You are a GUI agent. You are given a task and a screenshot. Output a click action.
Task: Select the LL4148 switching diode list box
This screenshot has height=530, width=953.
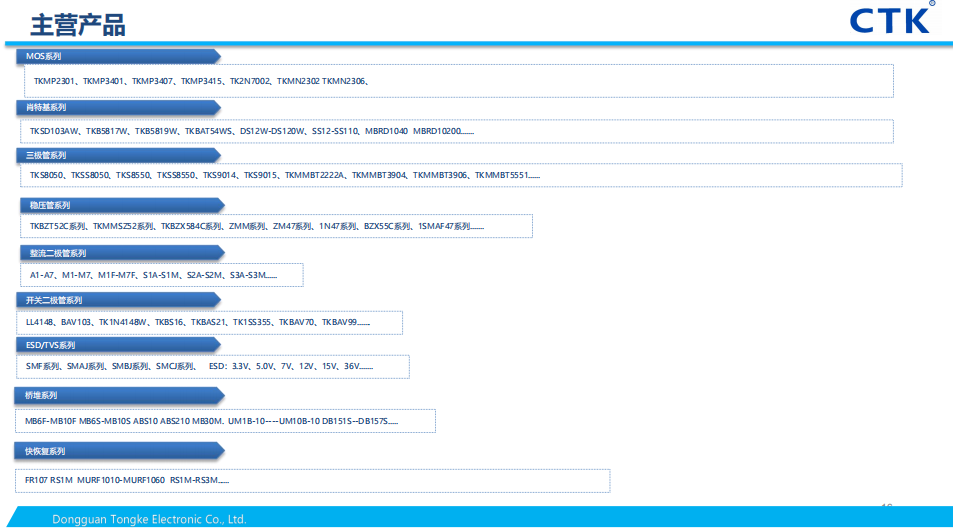(211, 322)
